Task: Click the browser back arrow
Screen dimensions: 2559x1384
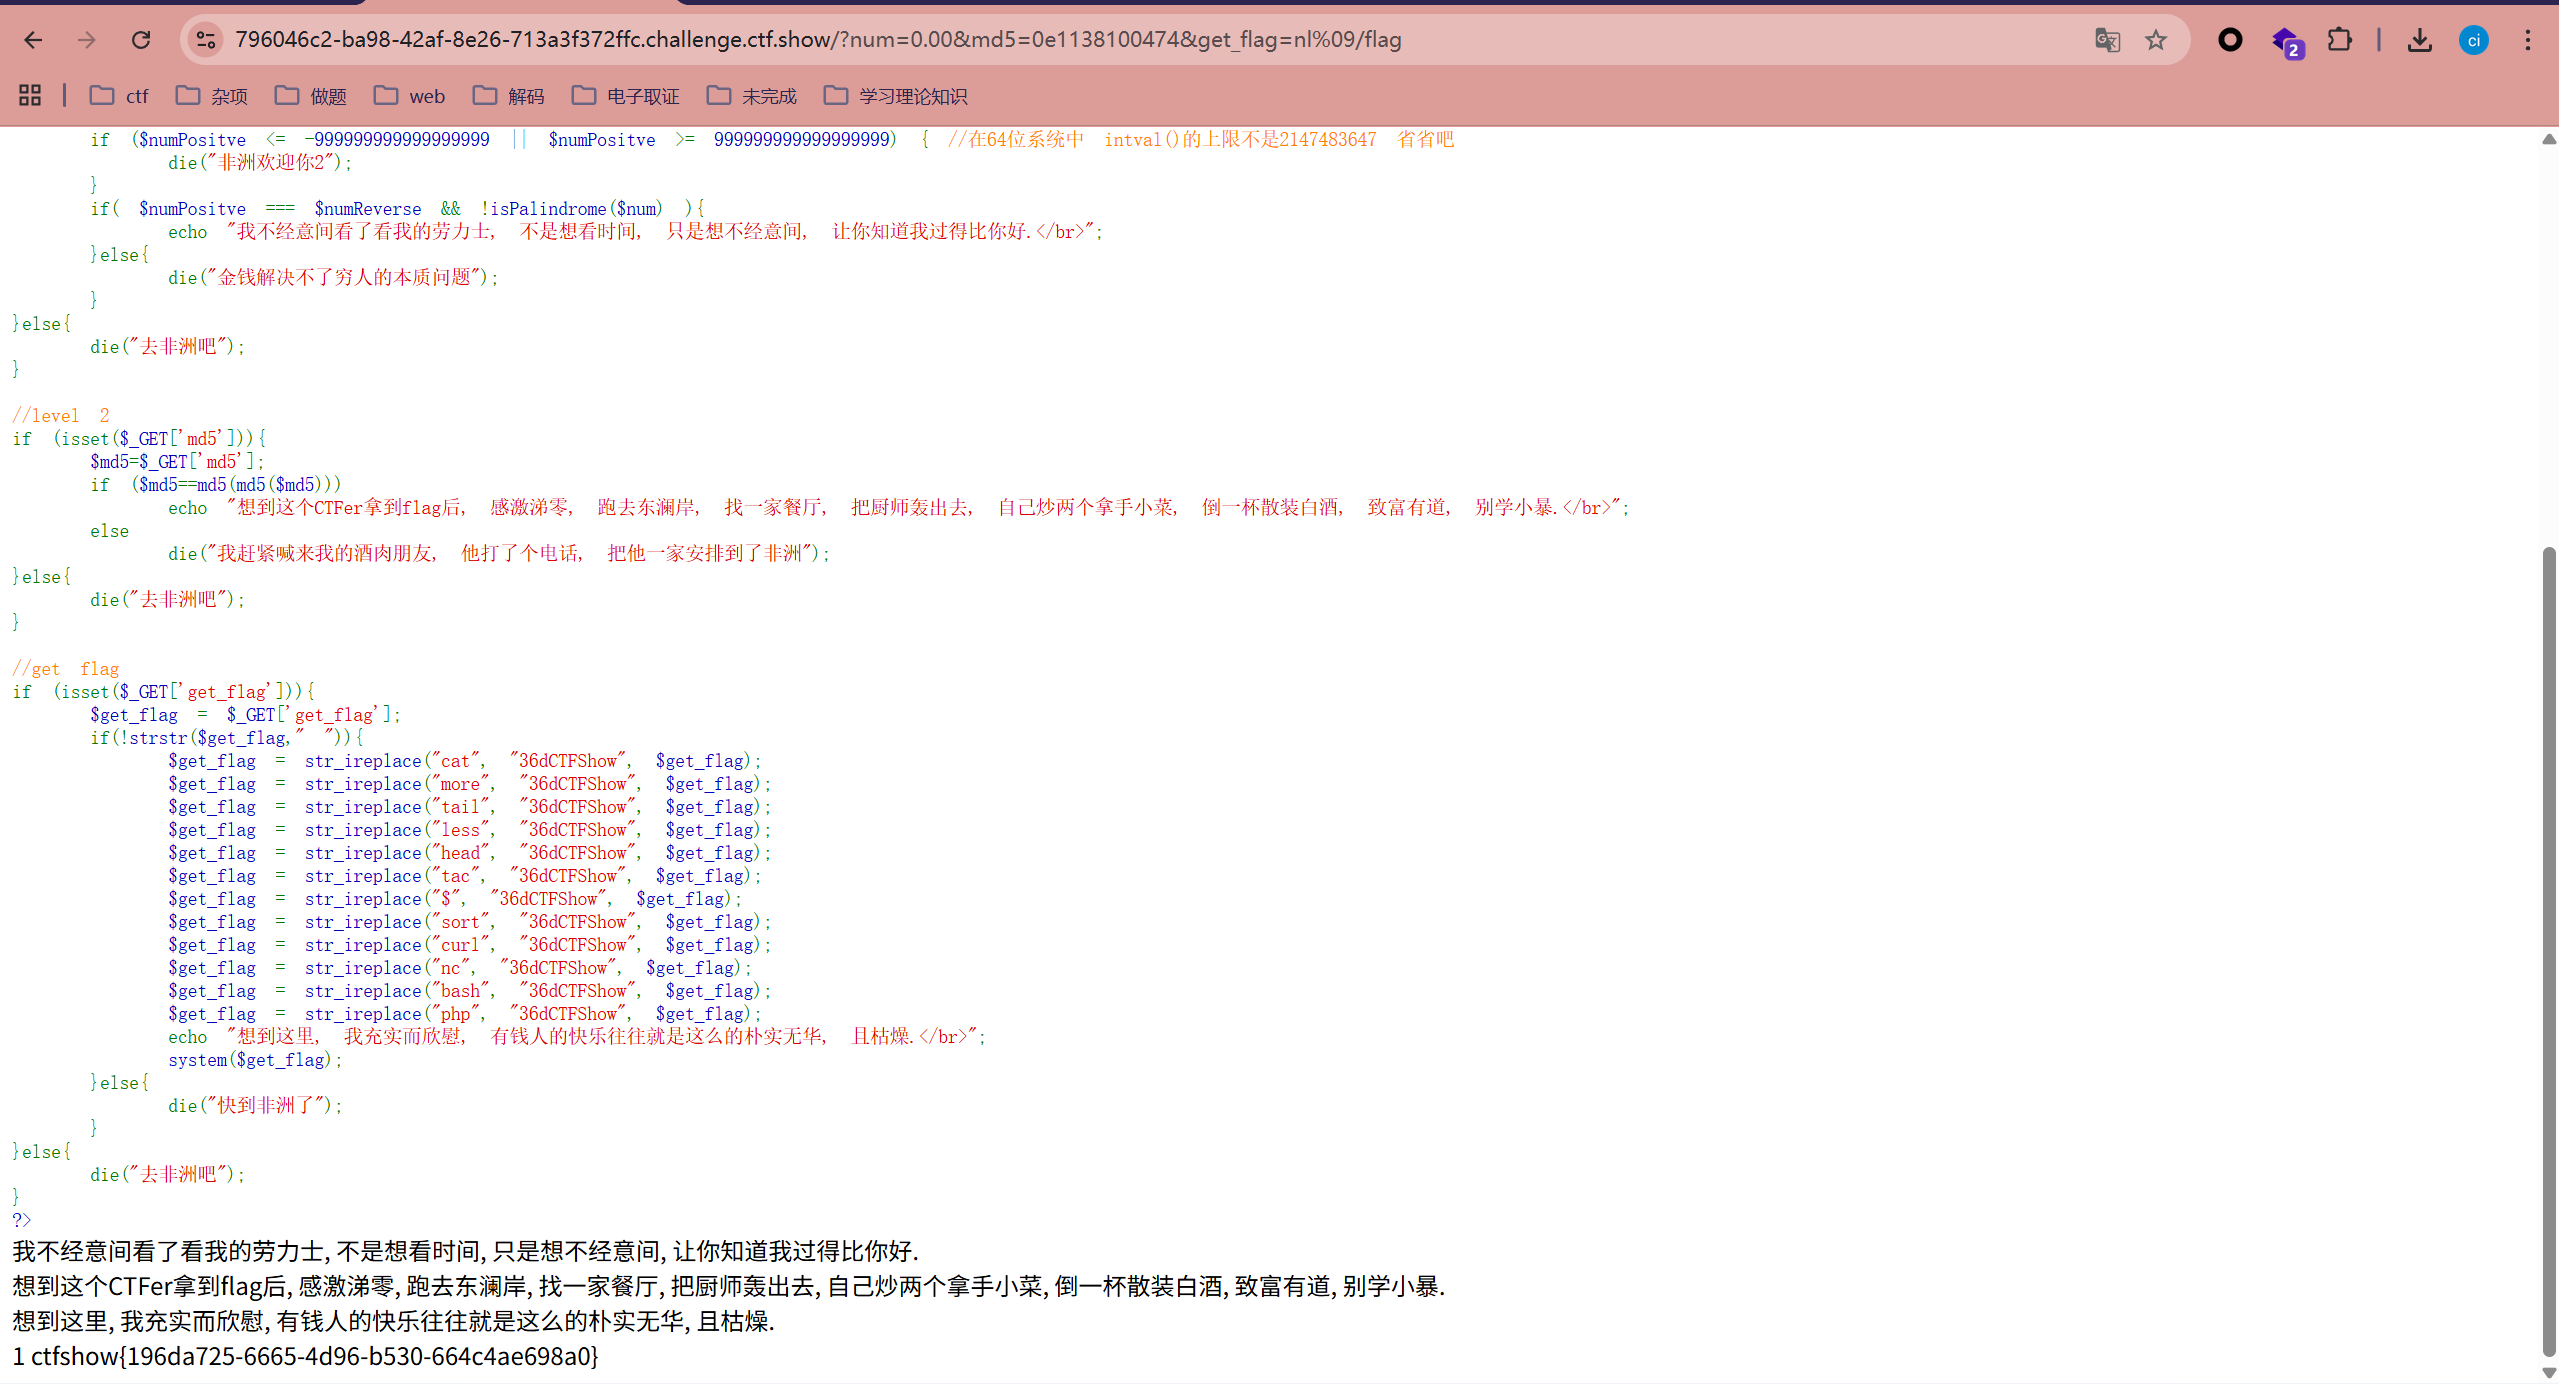Action: [33, 40]
